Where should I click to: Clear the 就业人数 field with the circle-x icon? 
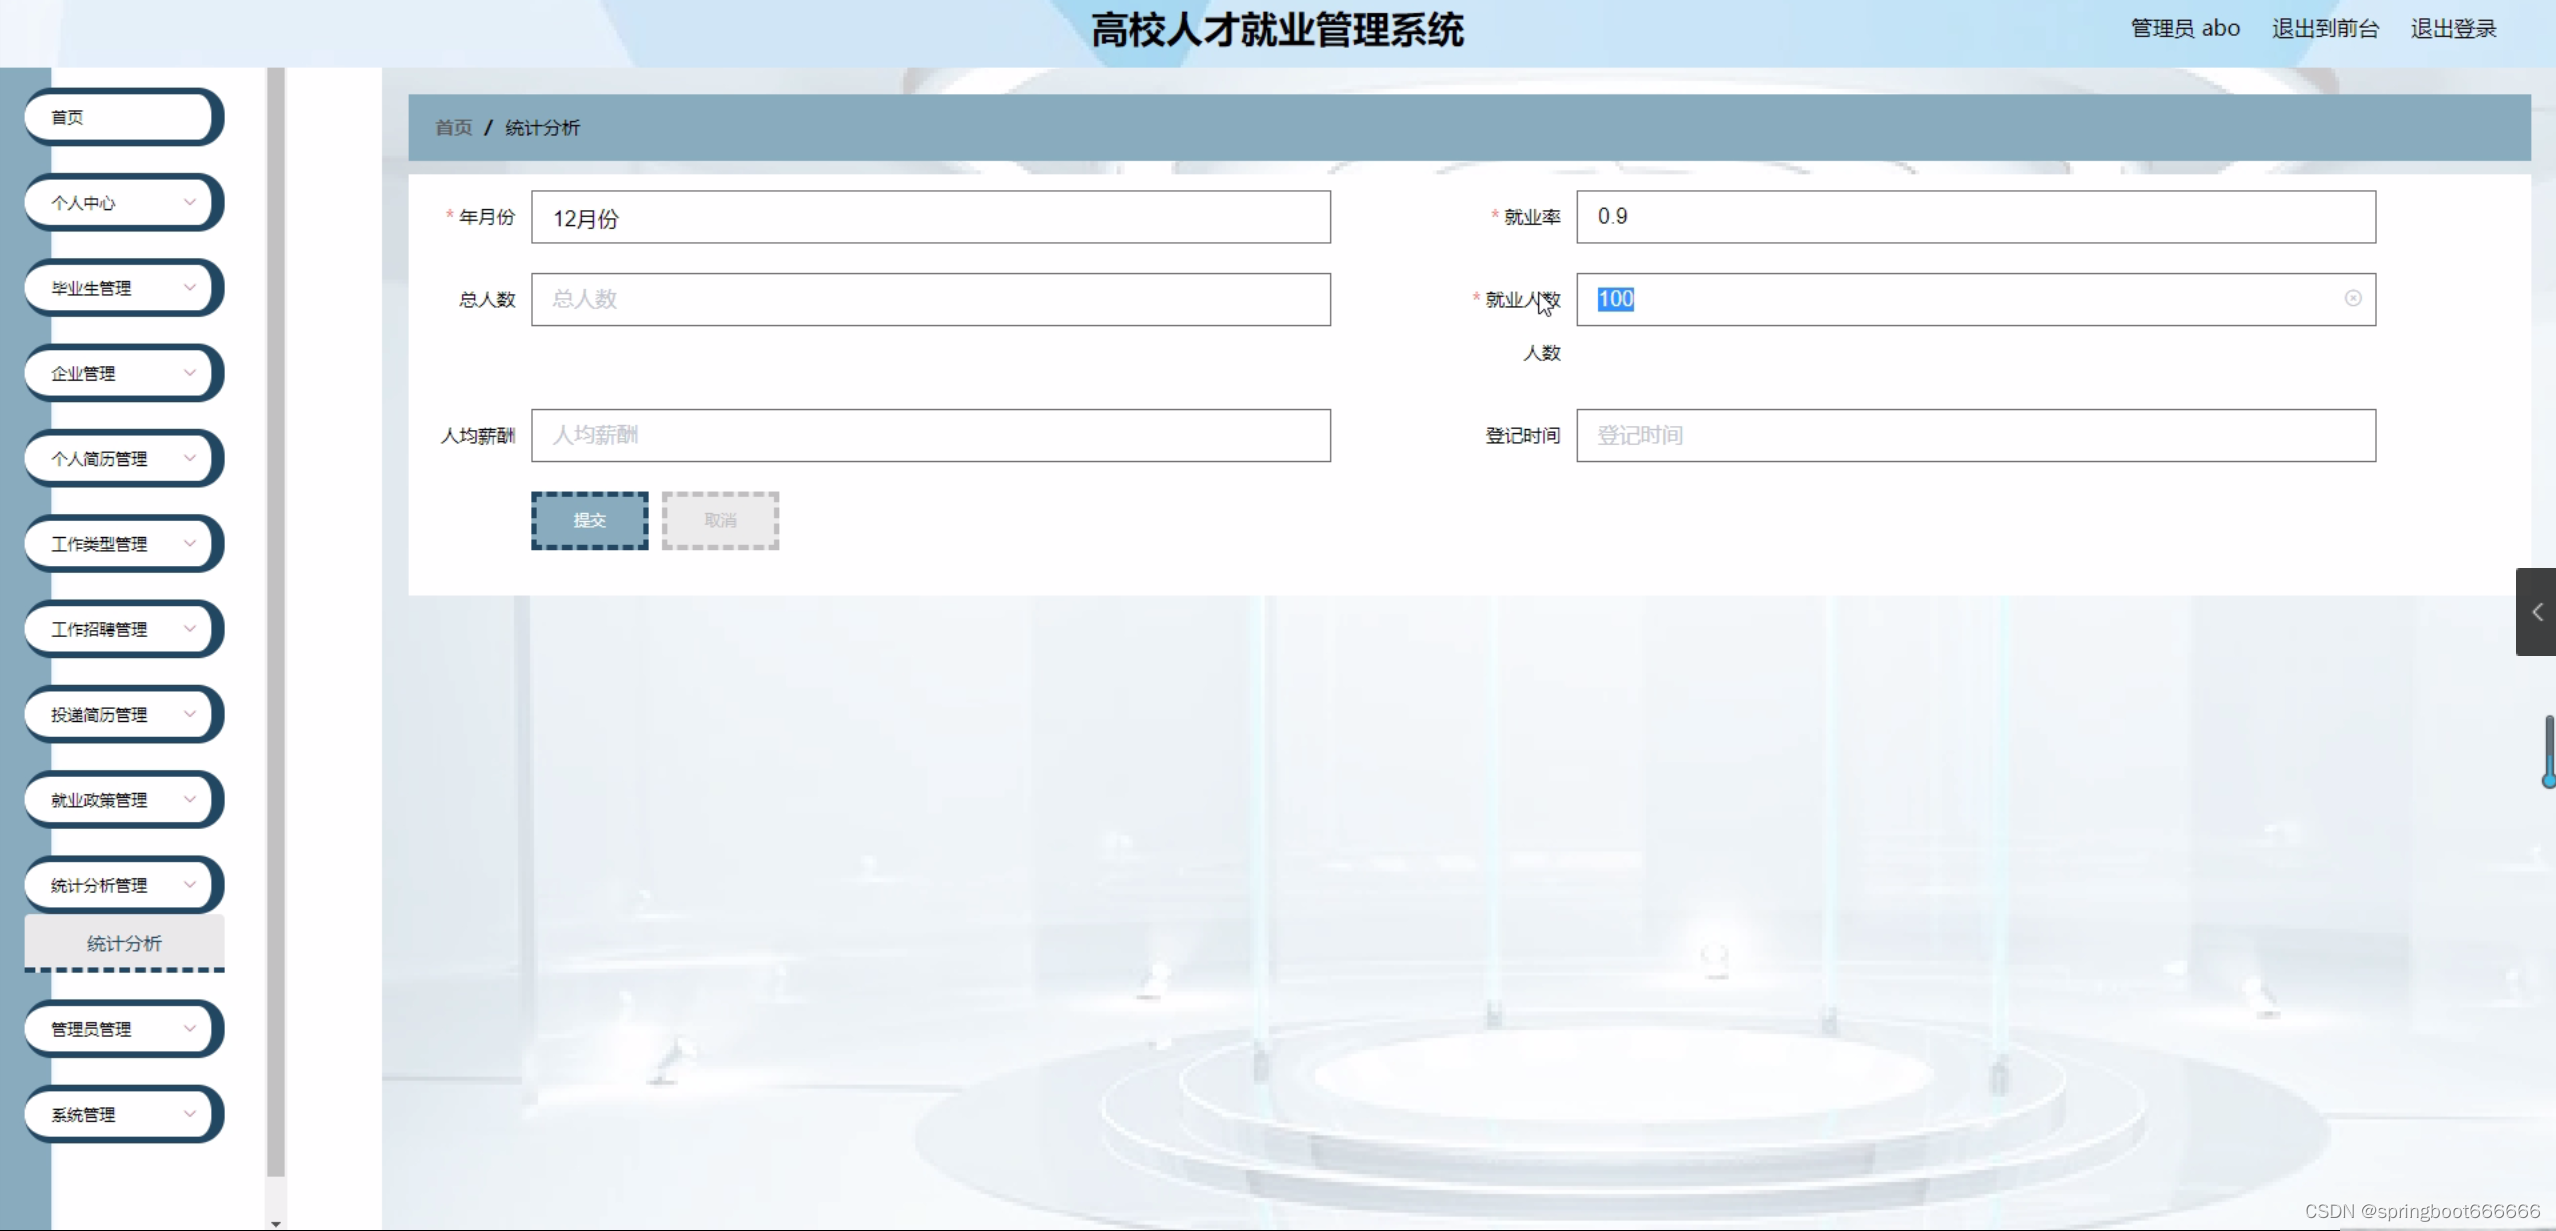(x=2352, y=298)
